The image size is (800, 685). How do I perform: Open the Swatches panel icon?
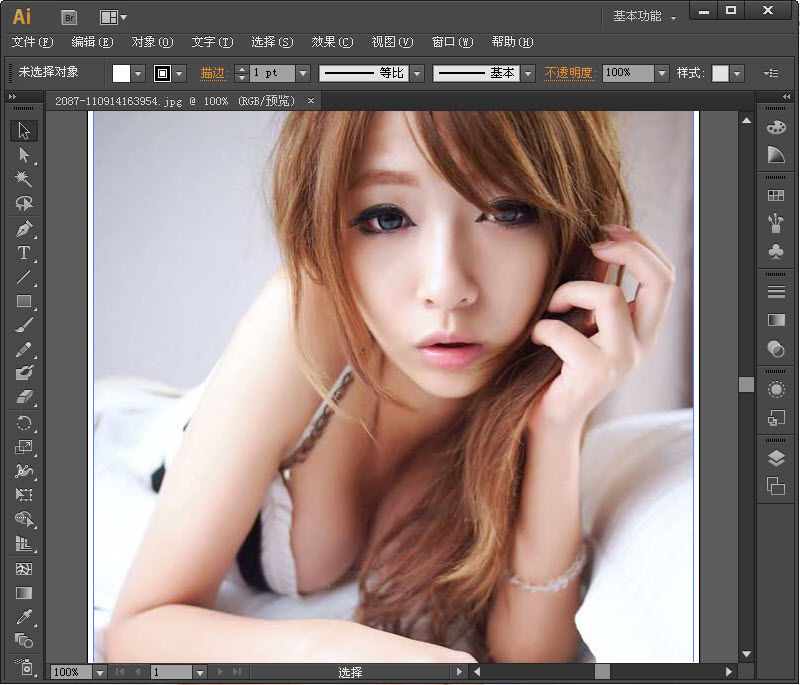click(x=776, y=194)
